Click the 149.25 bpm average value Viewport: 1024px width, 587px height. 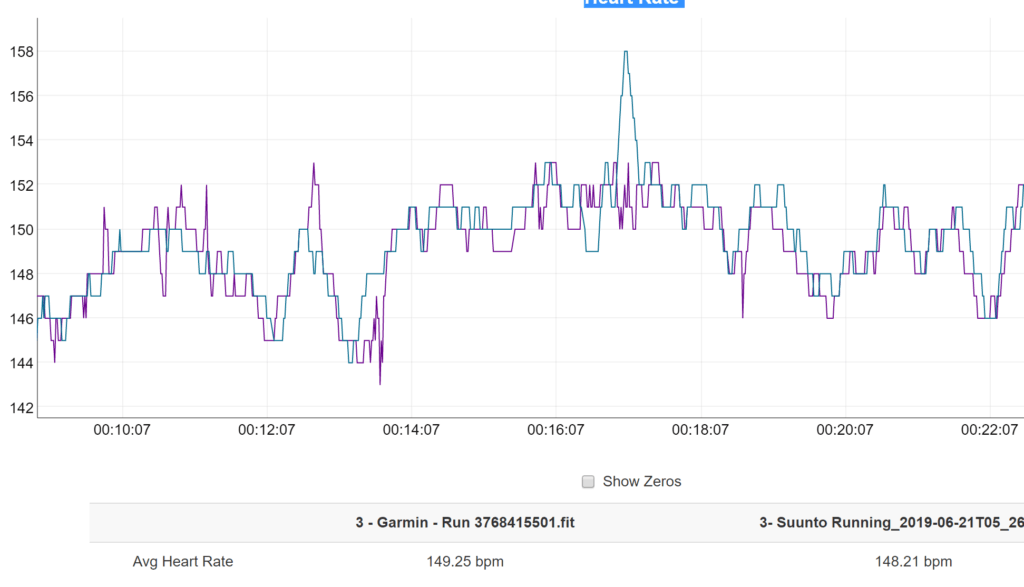coord(465,562)
